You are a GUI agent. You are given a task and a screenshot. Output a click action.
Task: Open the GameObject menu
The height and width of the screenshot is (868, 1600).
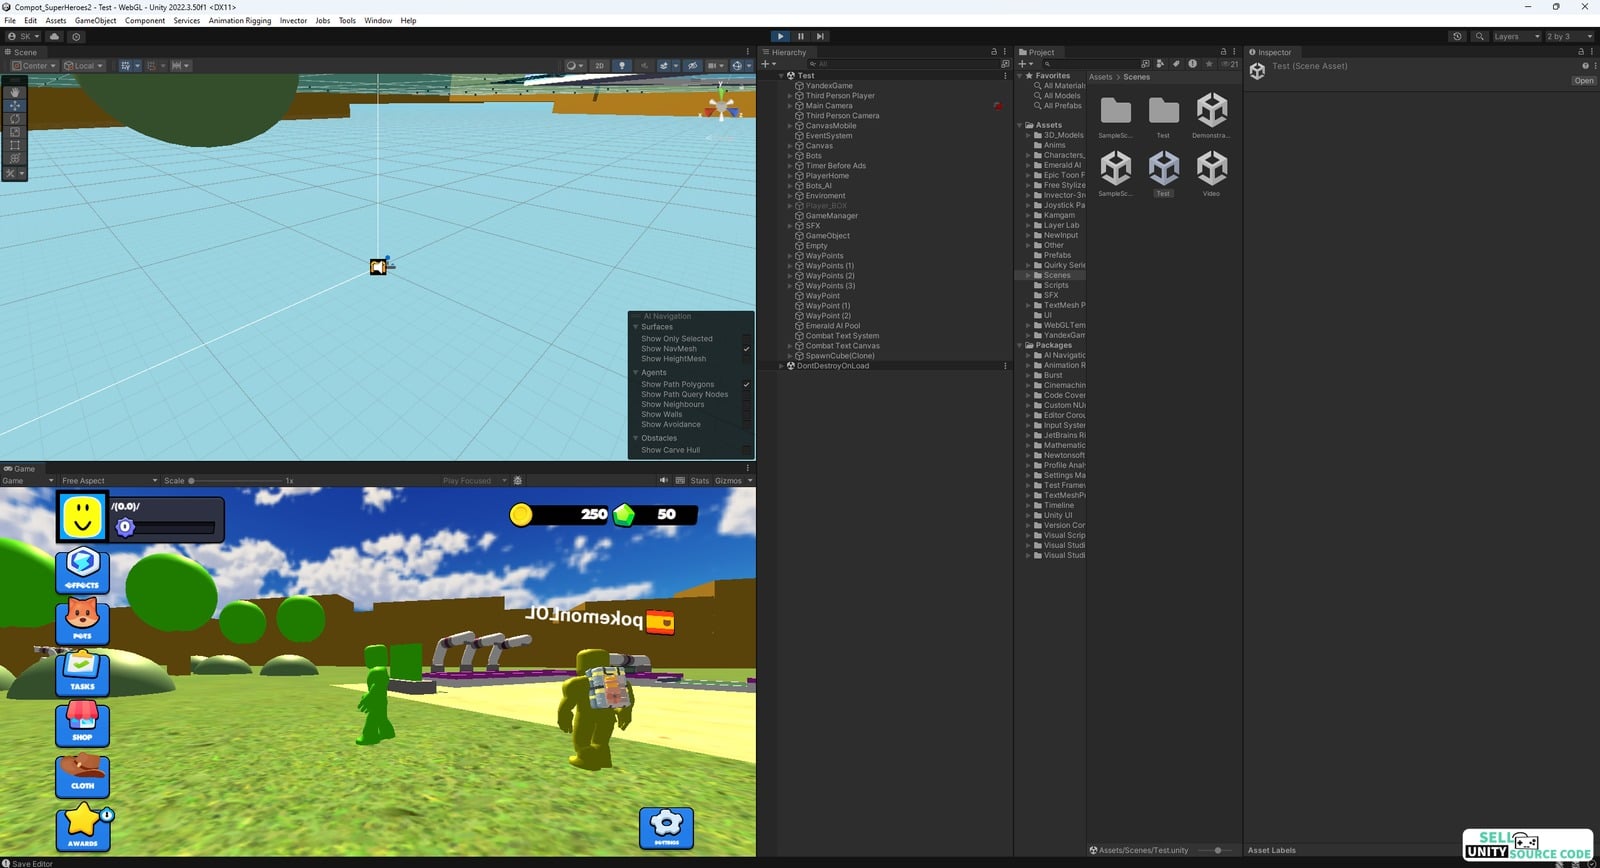coord(95,20)
